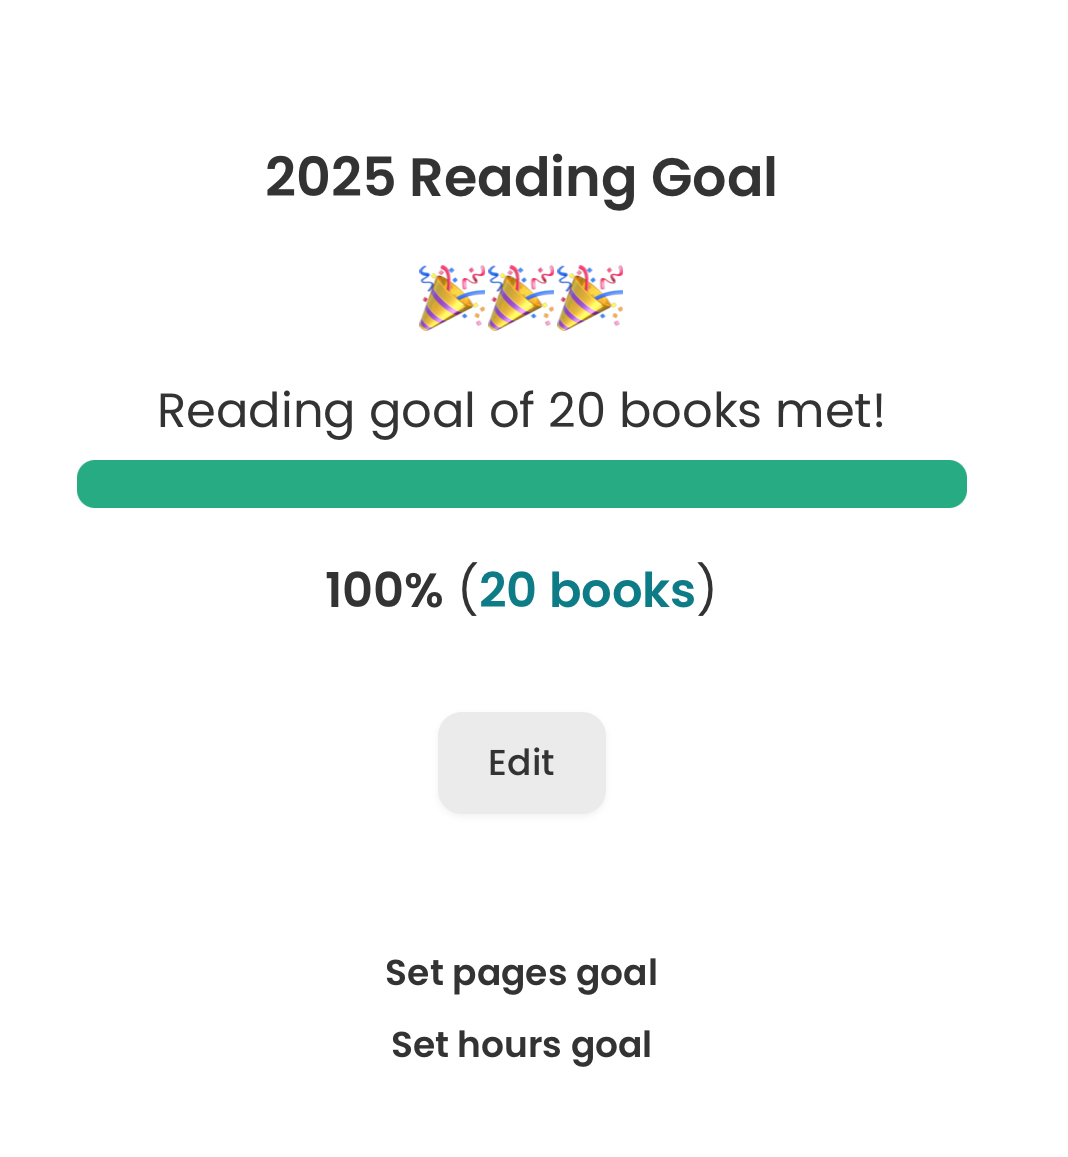Click the word books in teal link
1068x1157 pixels.
point(622,590)
